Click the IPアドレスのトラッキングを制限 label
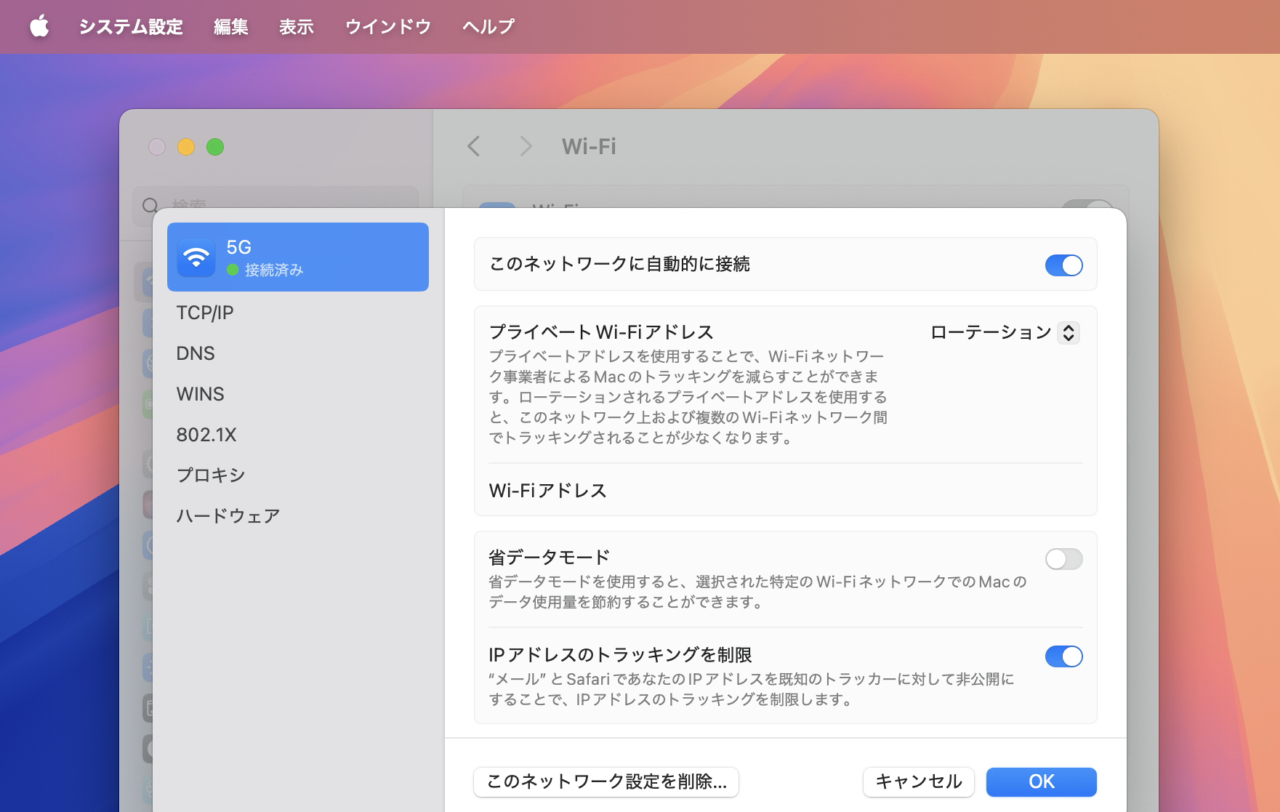1280x812 pixels. [x=620, y=655]
